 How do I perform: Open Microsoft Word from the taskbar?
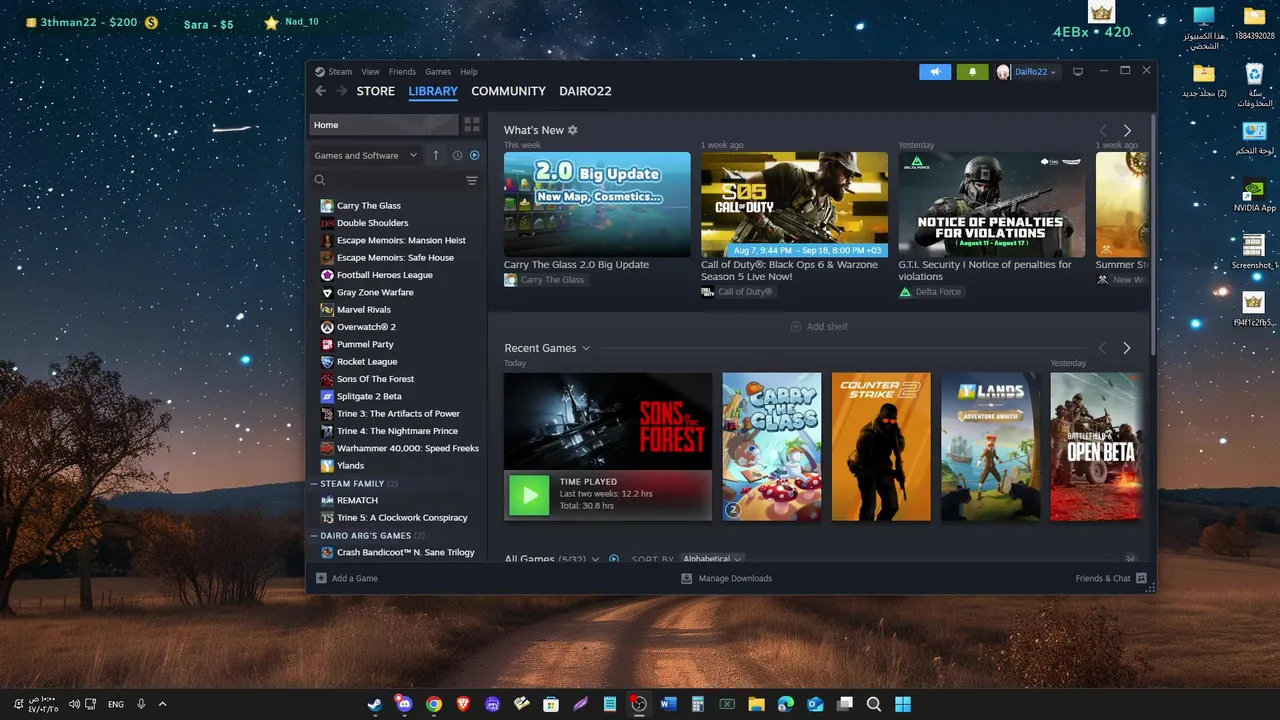click(668, 704)
